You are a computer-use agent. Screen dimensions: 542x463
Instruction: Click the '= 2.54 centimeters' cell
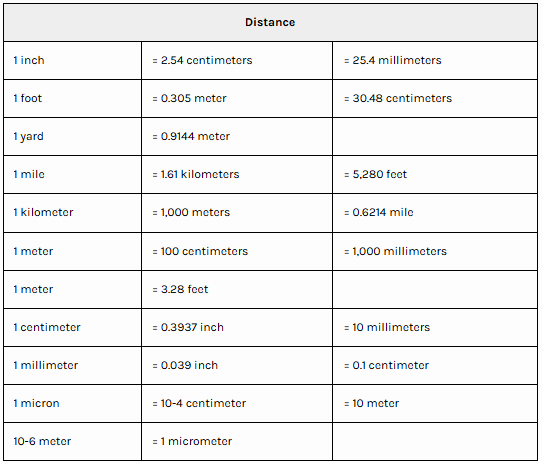(237, 61)
